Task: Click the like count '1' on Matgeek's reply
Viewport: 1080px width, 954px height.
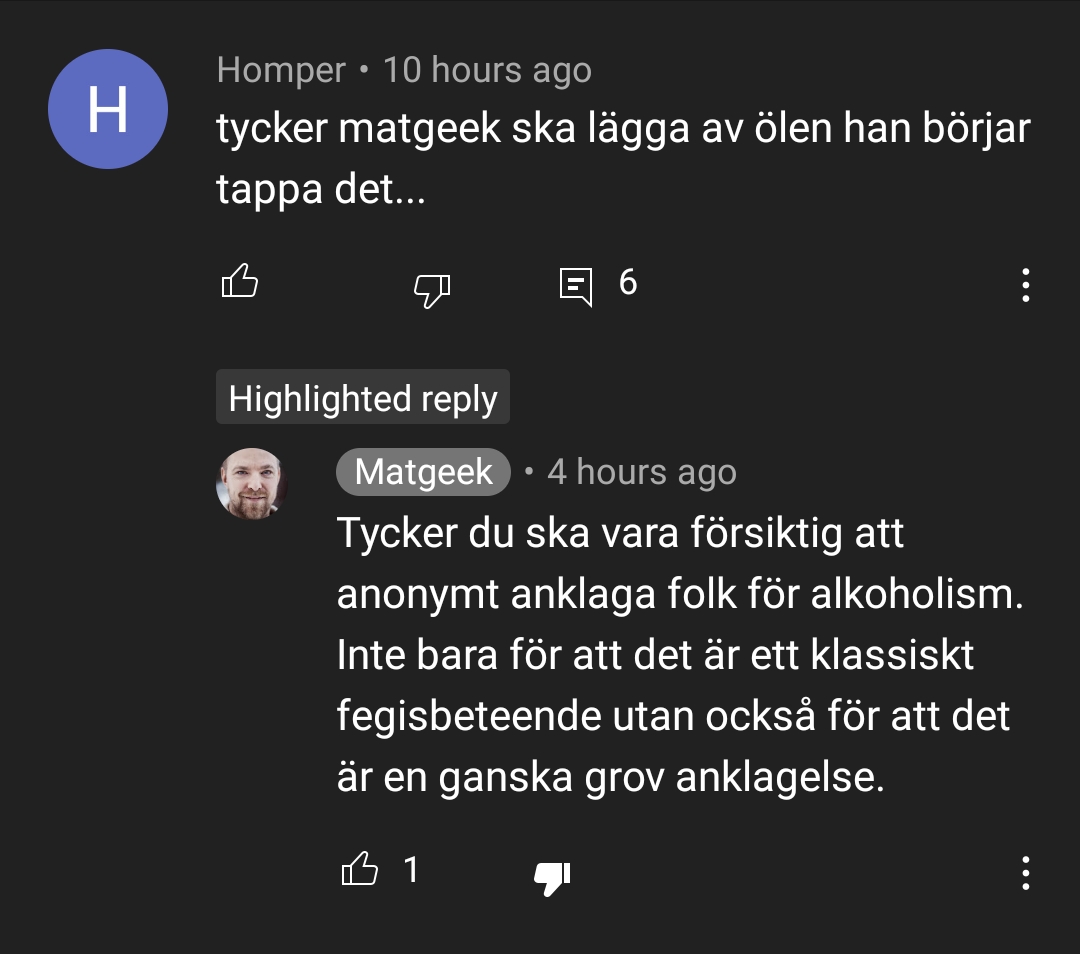Action: 411,870
